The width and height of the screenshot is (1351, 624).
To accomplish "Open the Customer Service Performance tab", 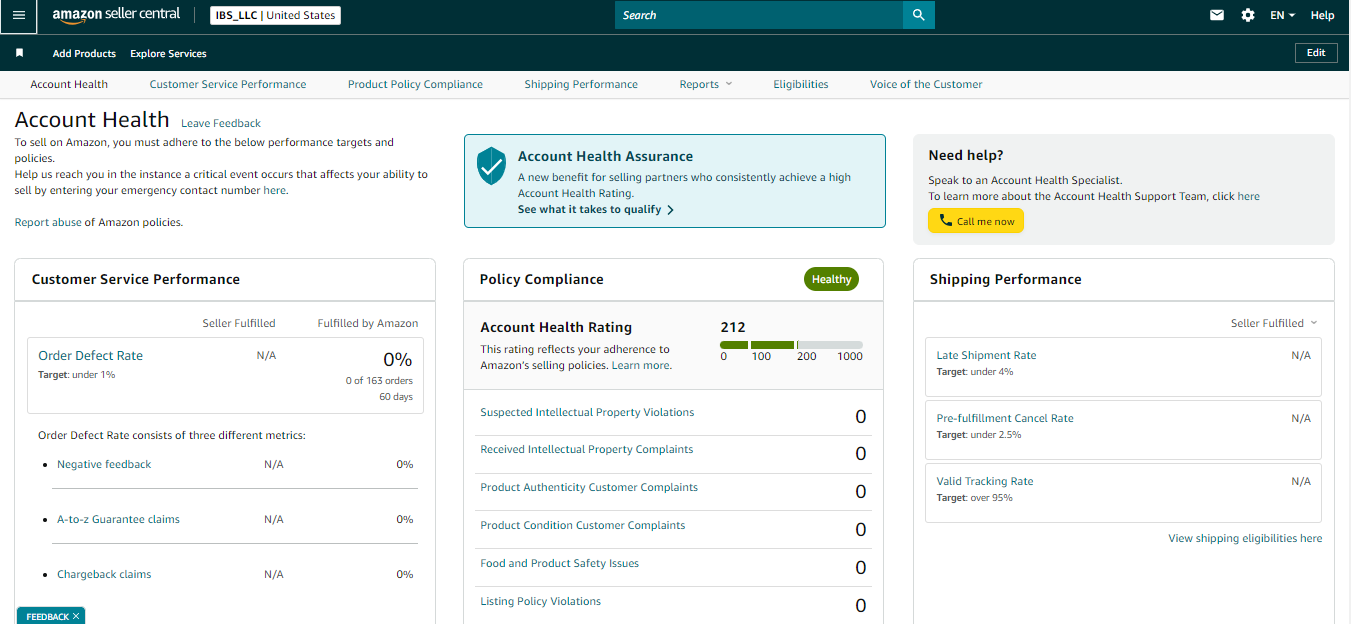I will pos(228,84).
